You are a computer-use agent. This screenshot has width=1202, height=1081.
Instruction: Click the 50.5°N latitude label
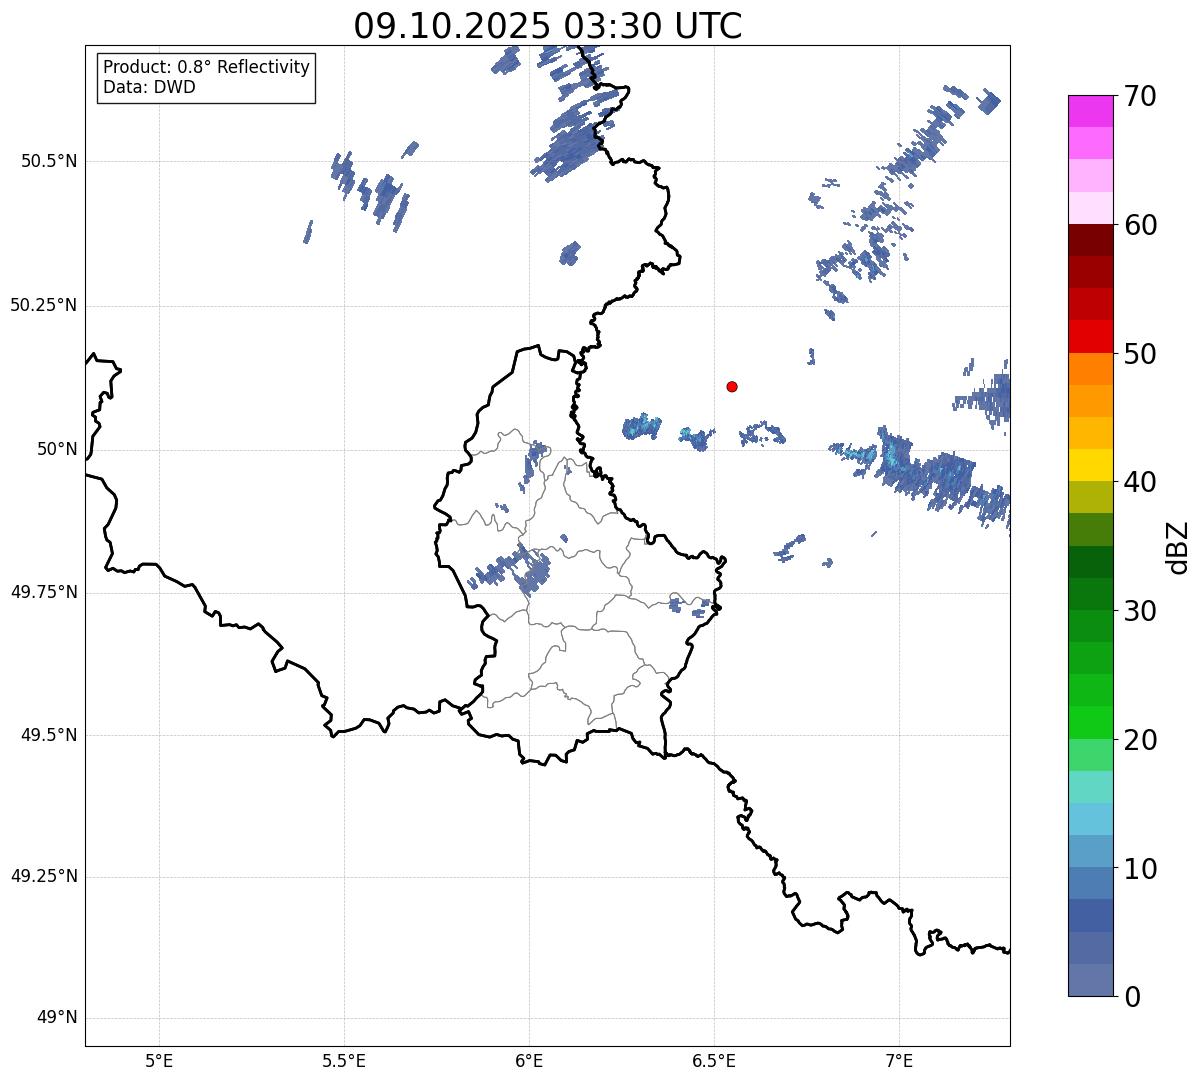pos(49,161)
